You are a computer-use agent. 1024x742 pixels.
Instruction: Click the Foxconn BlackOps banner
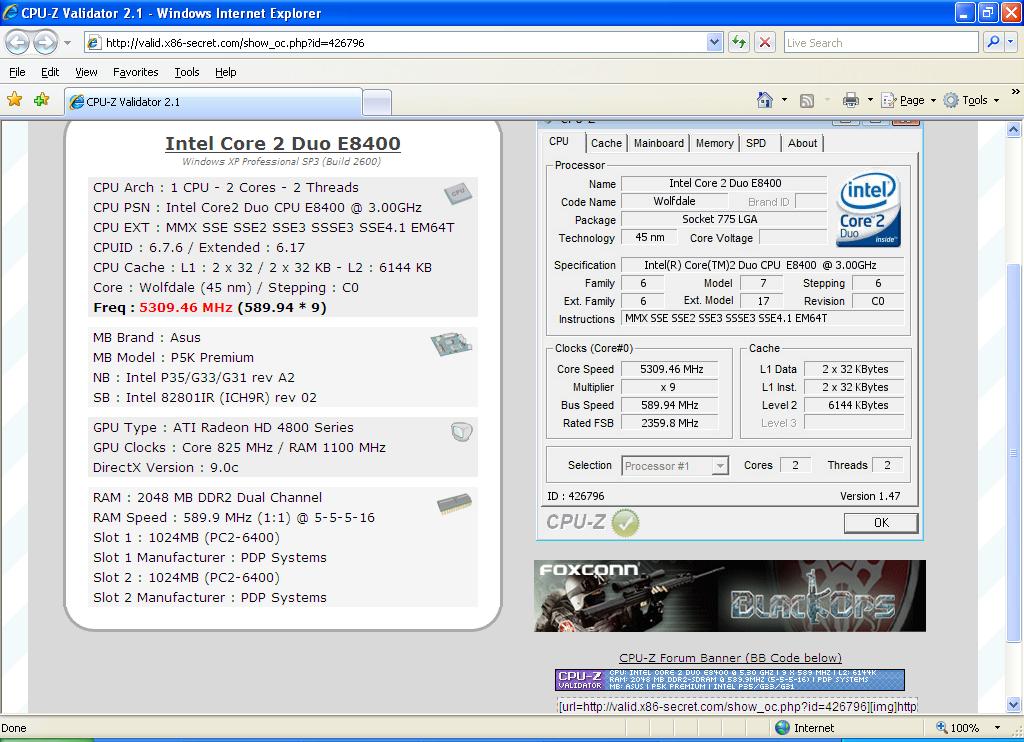pos(729,596)
